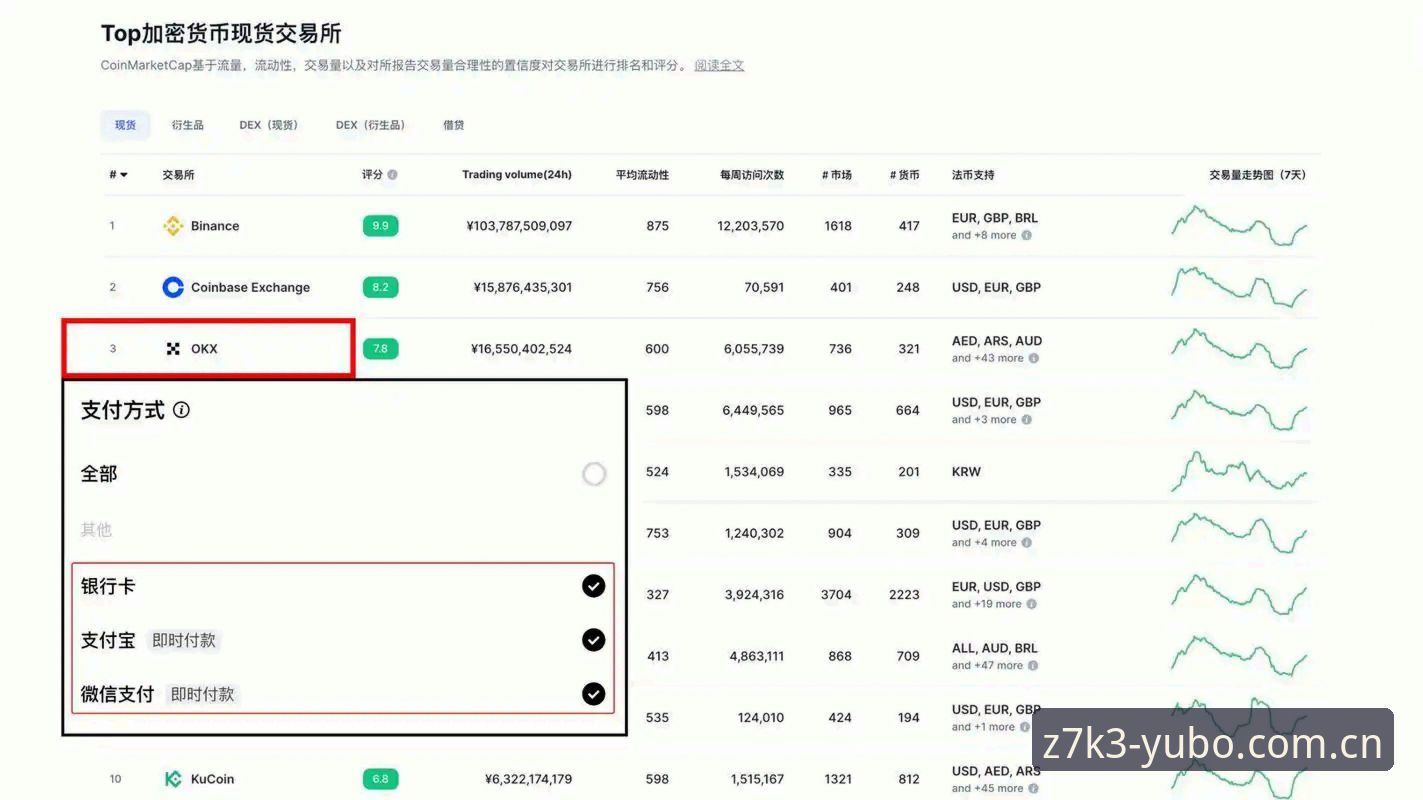Sort by 每周访问次数 column header
The height and width of the screenshot is (800, 1423).
coord(752,175)
